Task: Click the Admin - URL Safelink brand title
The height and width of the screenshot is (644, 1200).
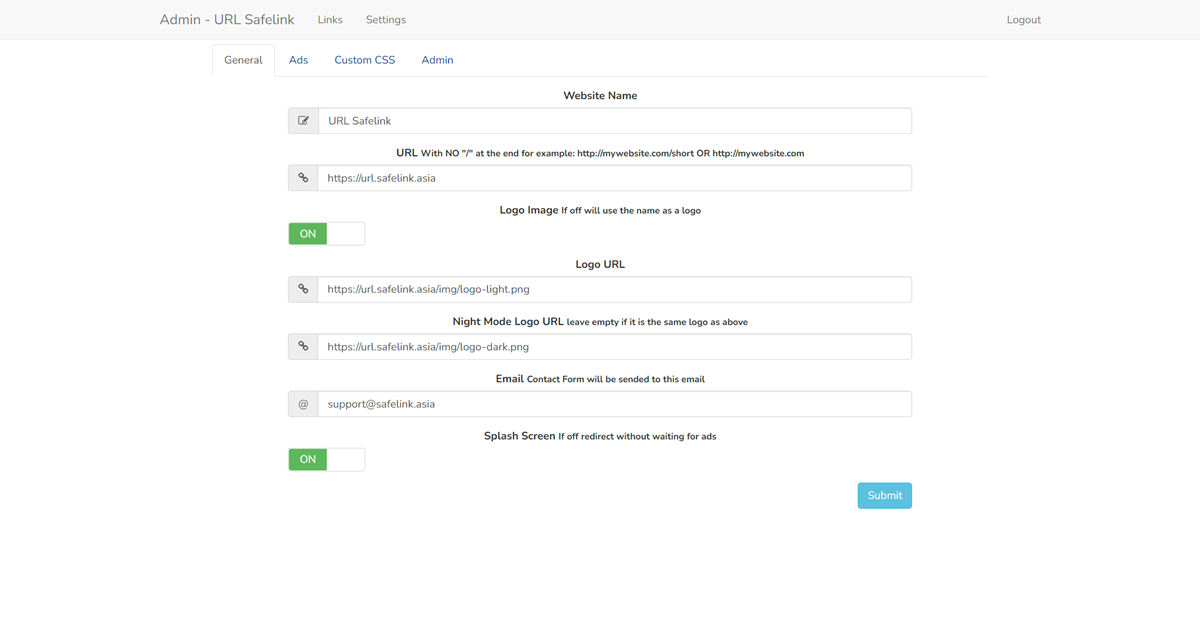Action: pyautogui.click(x=227, y=20)
